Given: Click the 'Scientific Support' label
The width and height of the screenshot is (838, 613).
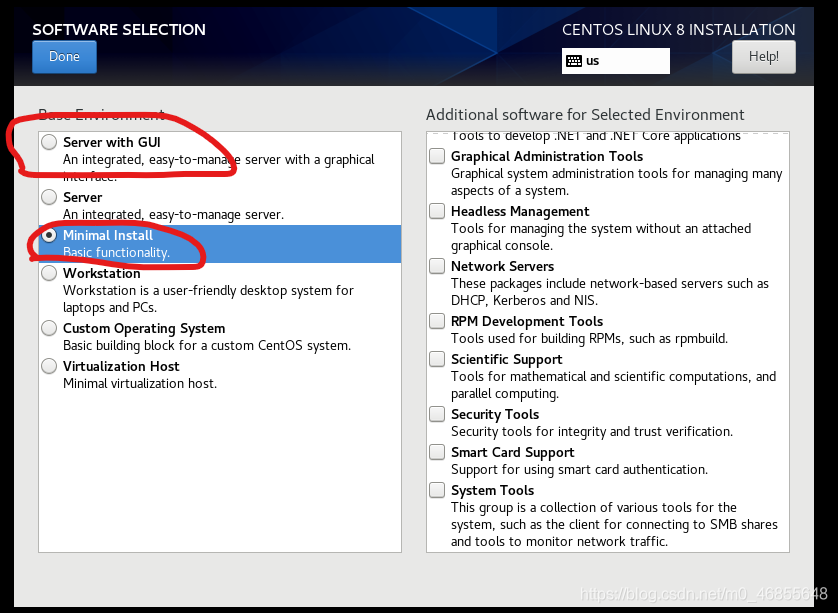Looking at the screenshot, I should coord(507,360).
